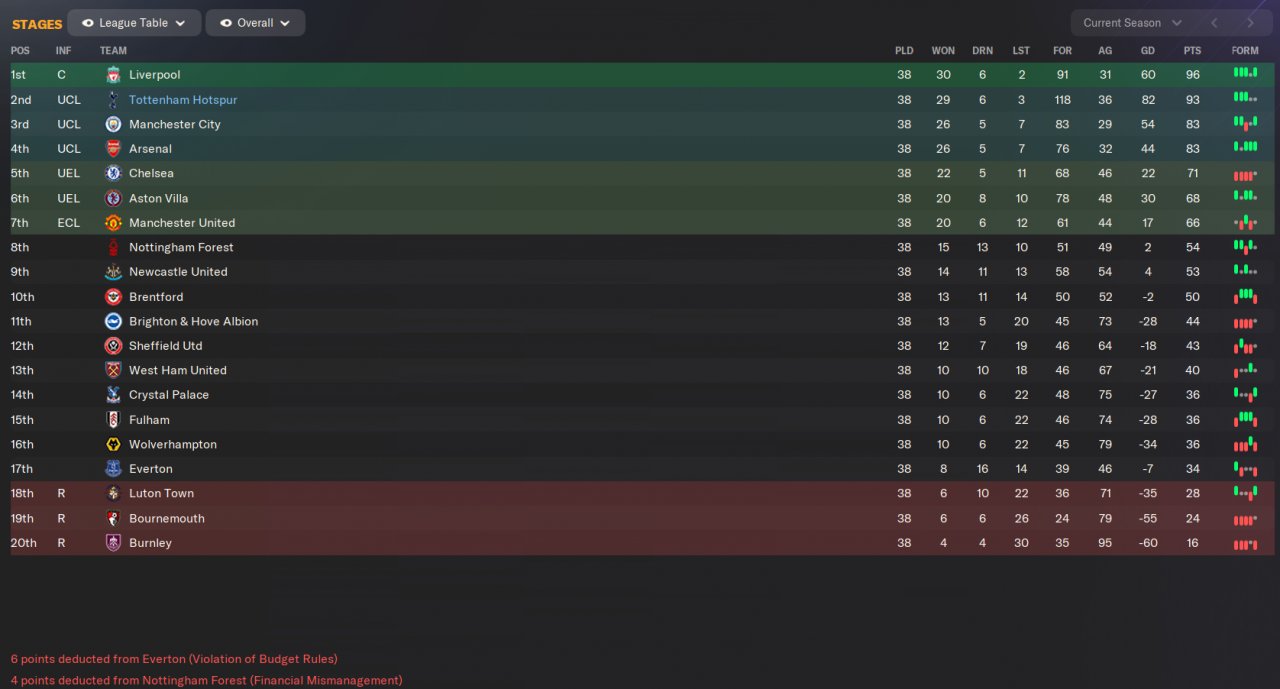Click the Liverpool club crest icon
Viewport: 1280px width, 689px height.
(x=113, y=75)
